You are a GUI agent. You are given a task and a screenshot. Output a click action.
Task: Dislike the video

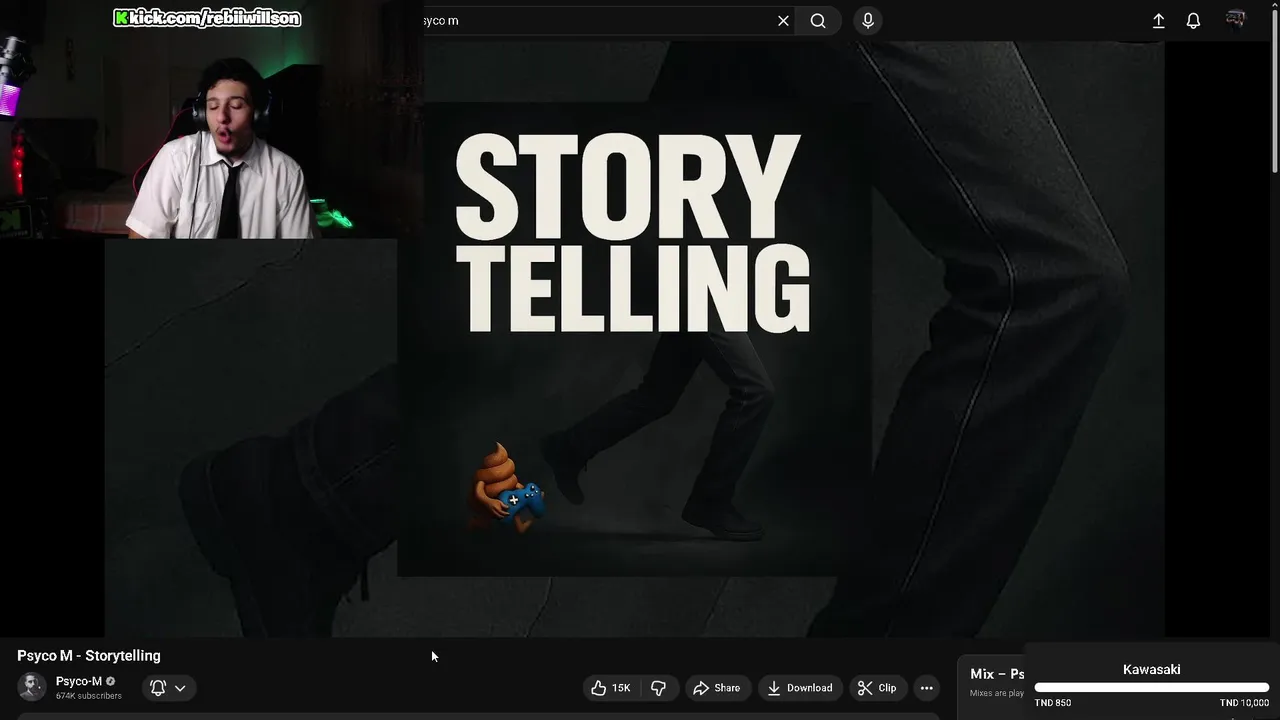pos(658,688)
